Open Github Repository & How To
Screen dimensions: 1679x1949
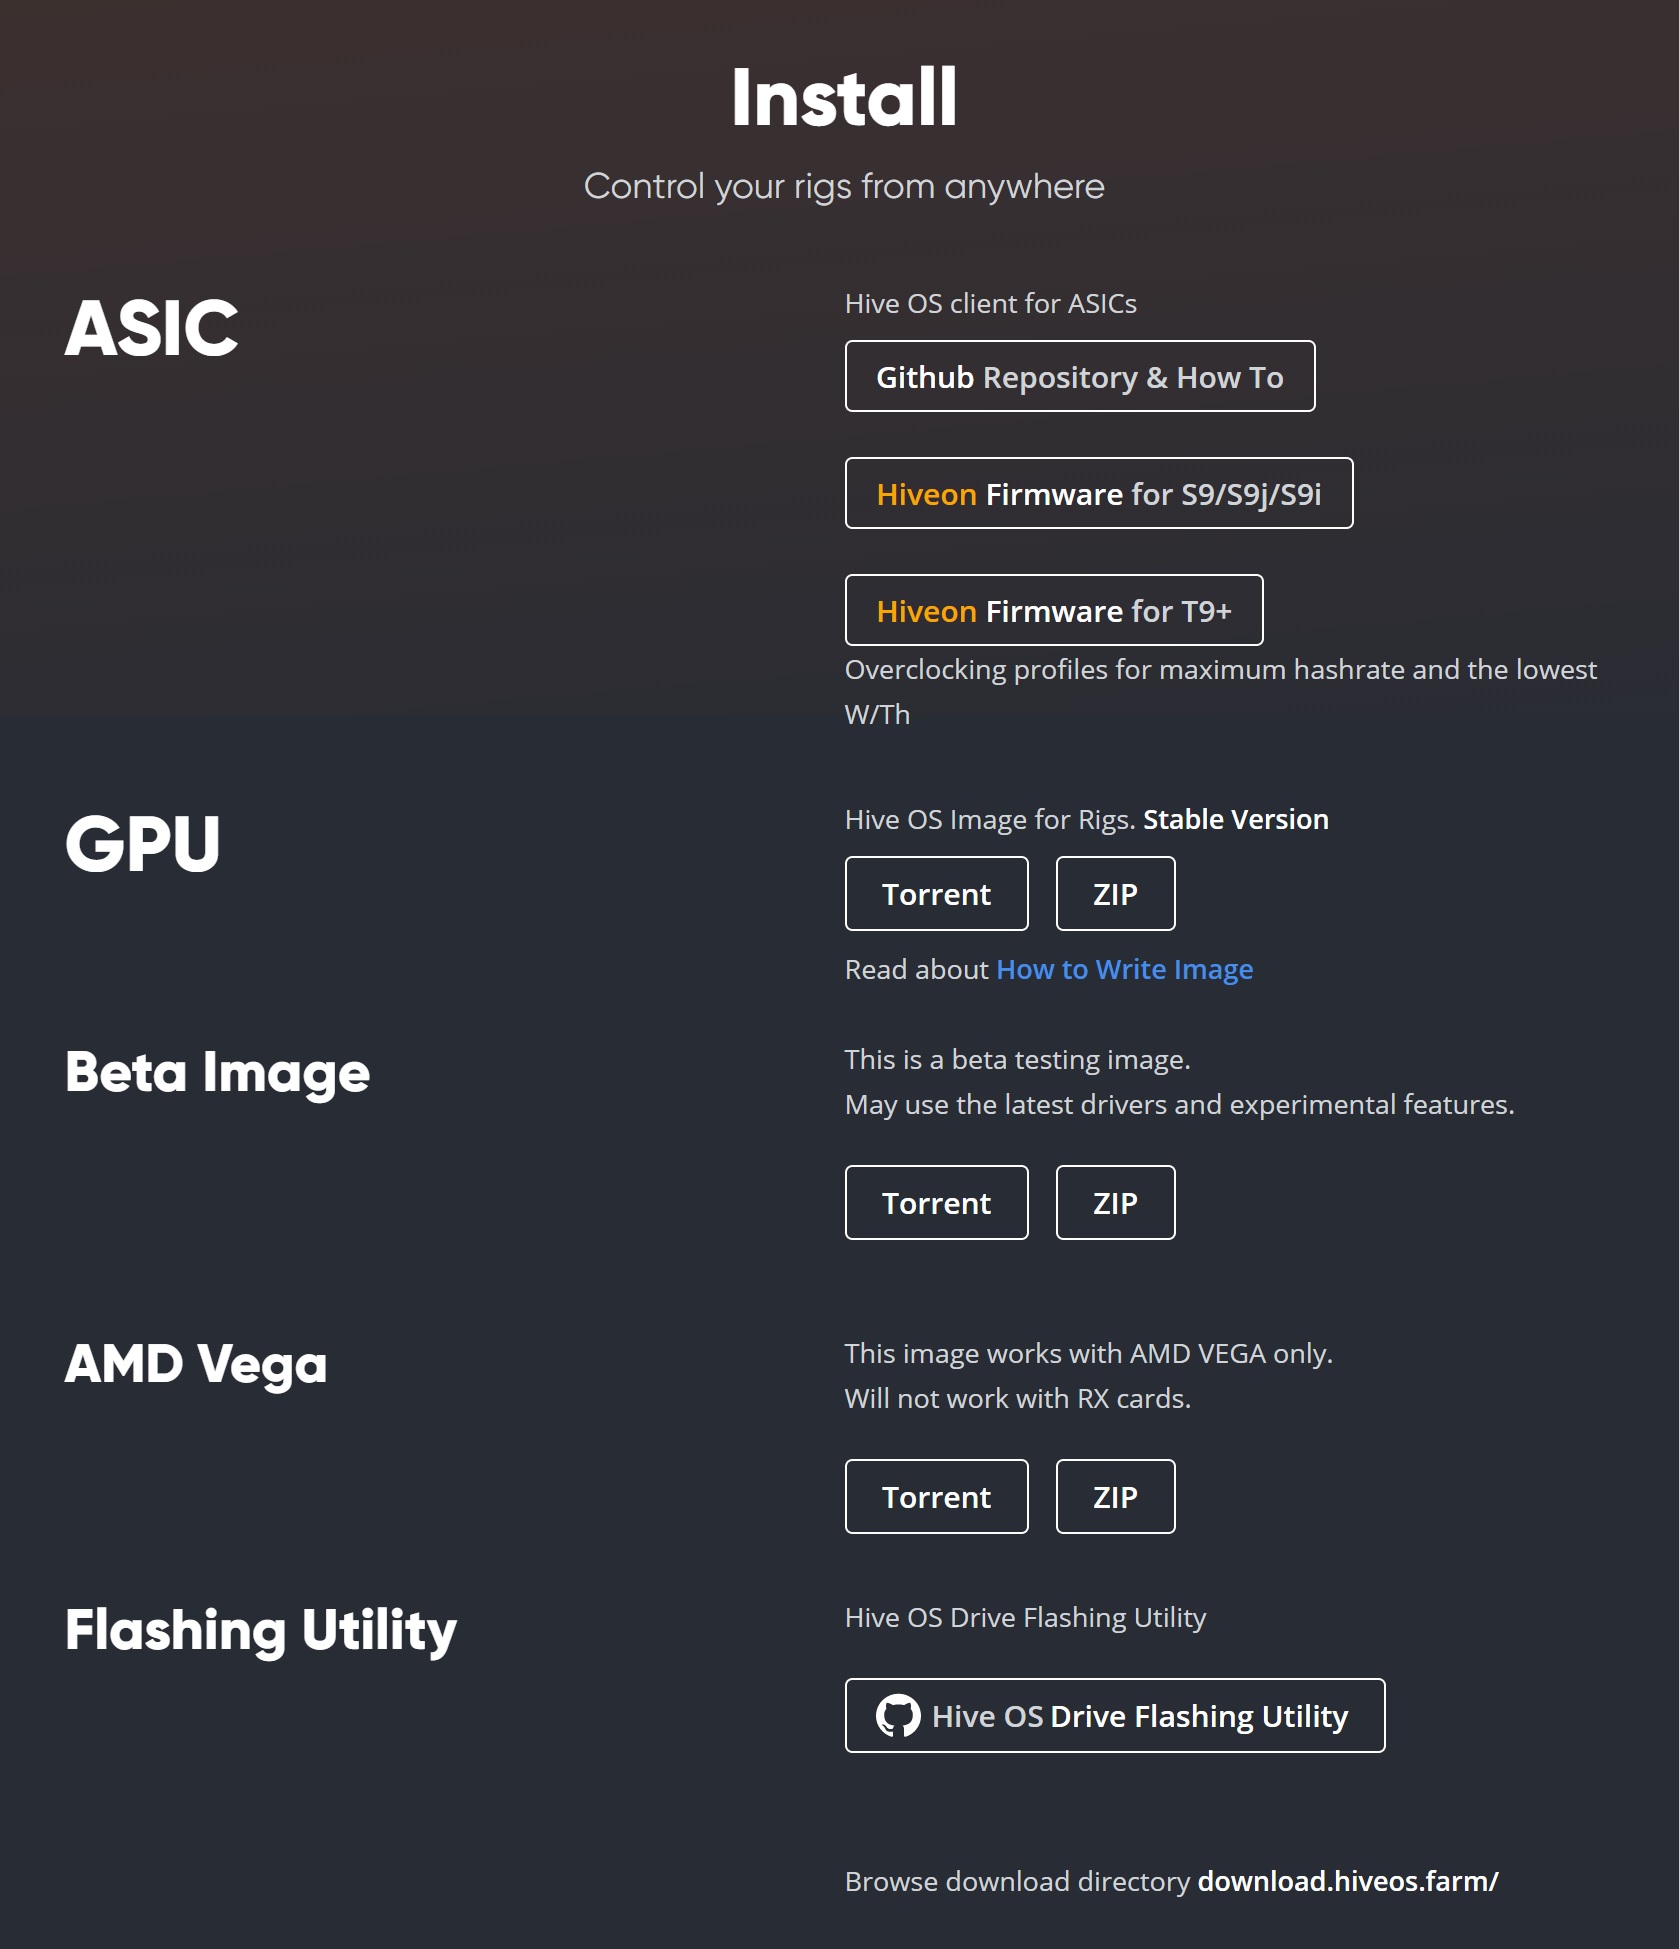(1080, 376)
